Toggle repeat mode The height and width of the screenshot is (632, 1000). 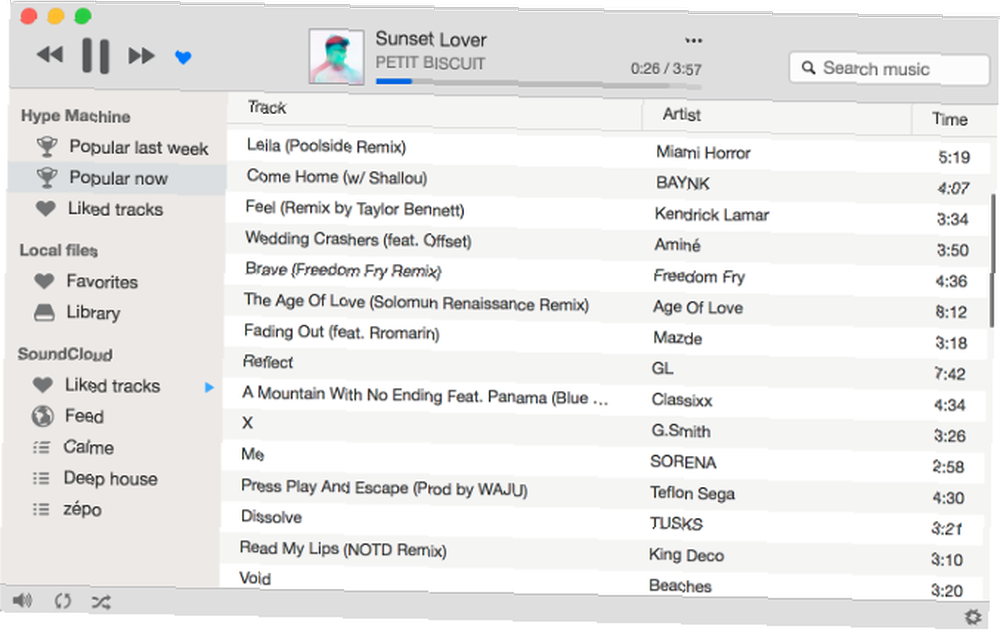(62, 601)
